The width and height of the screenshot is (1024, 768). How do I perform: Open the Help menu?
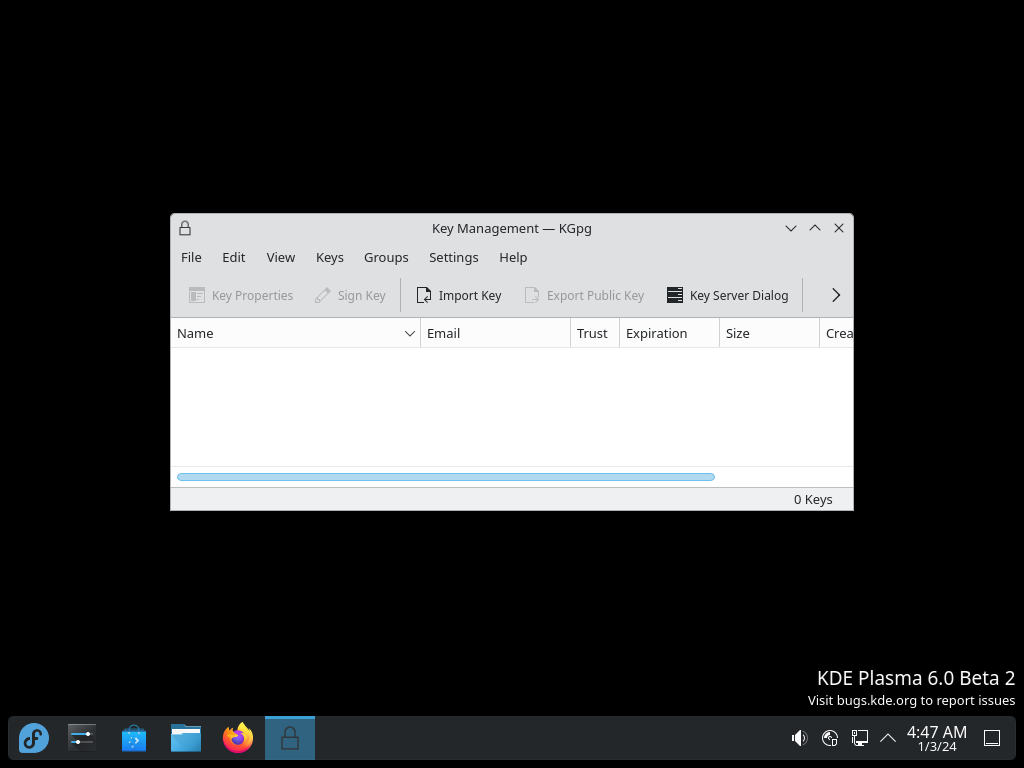[x=513, y=257]
